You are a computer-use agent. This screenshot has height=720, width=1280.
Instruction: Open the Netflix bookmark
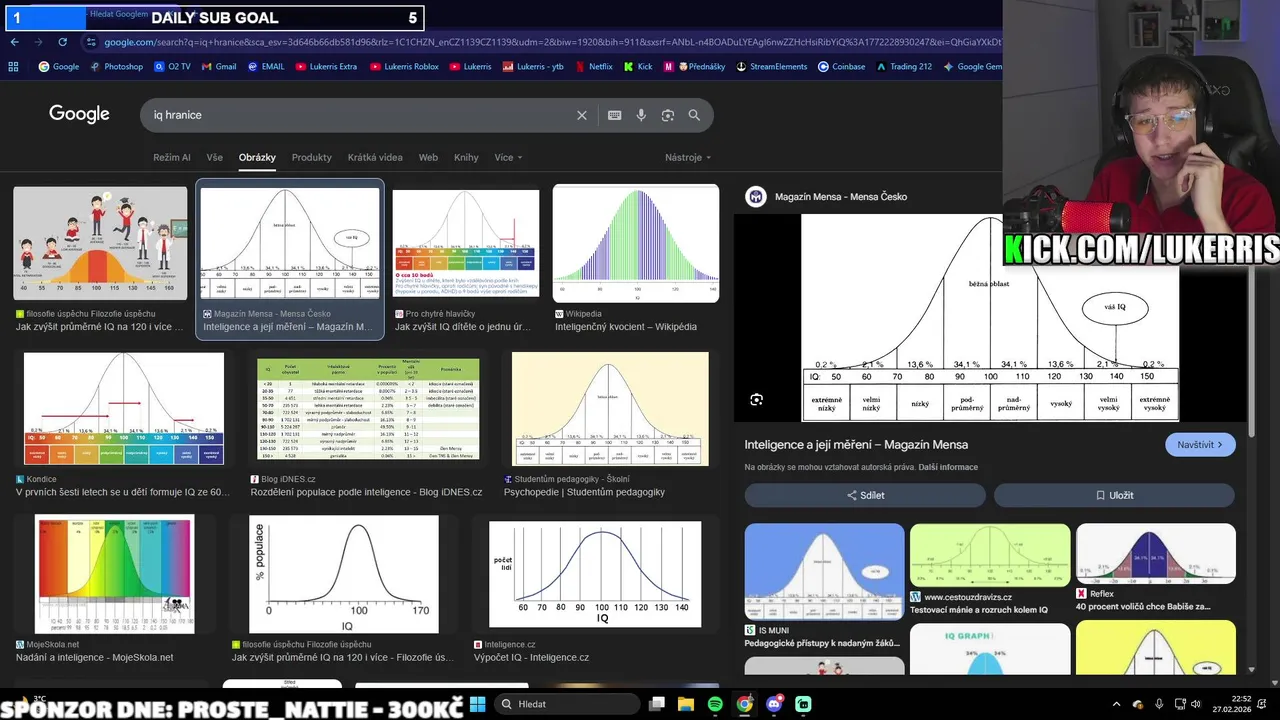pyautogui.click(x=593, y=67)
